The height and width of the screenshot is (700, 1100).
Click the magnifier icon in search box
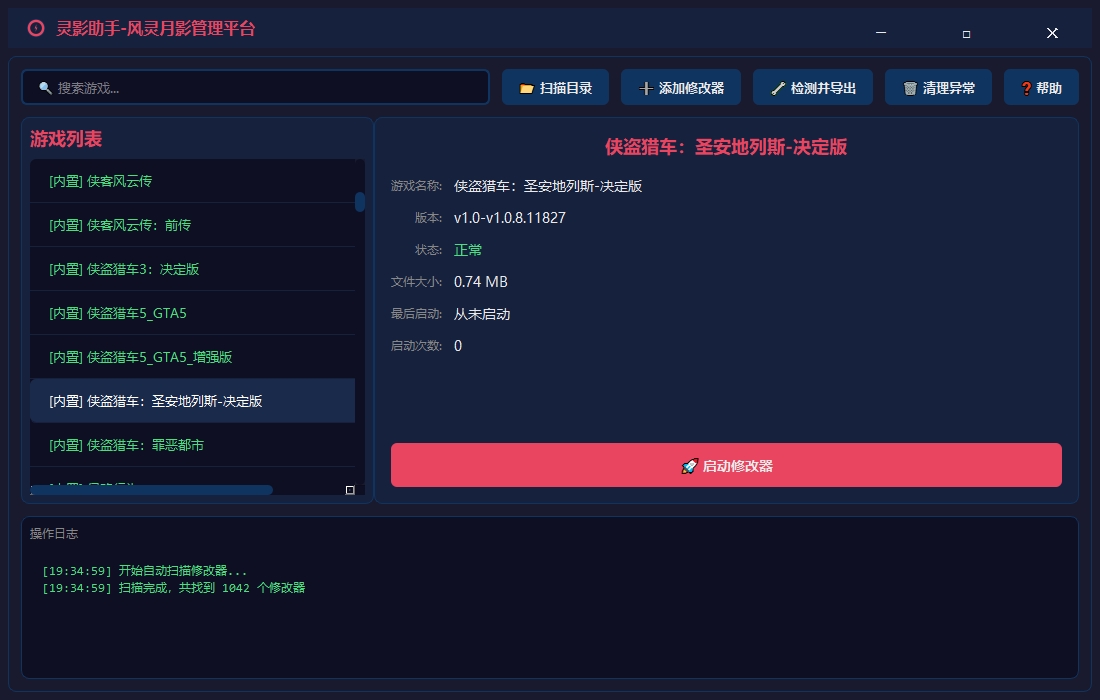[x=45, y=88]
